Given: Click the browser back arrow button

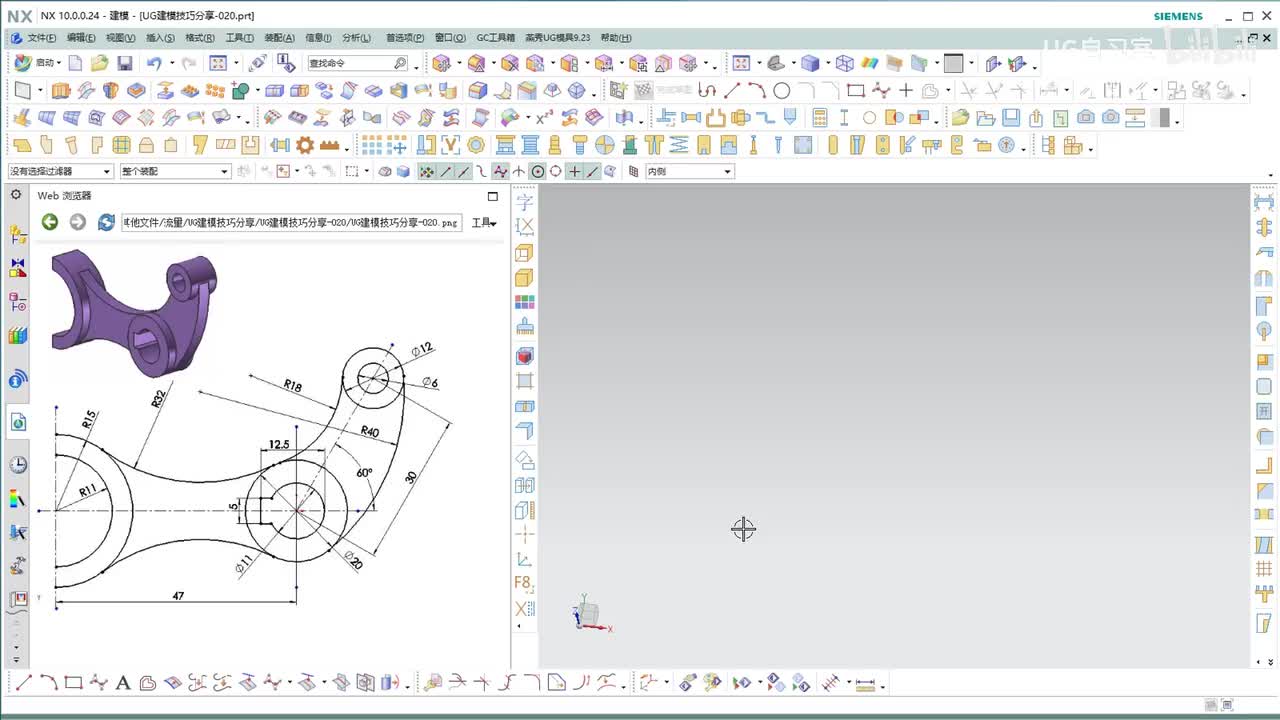Looking at the screenshot, I should pyautogui.click(x=49, y=222).
